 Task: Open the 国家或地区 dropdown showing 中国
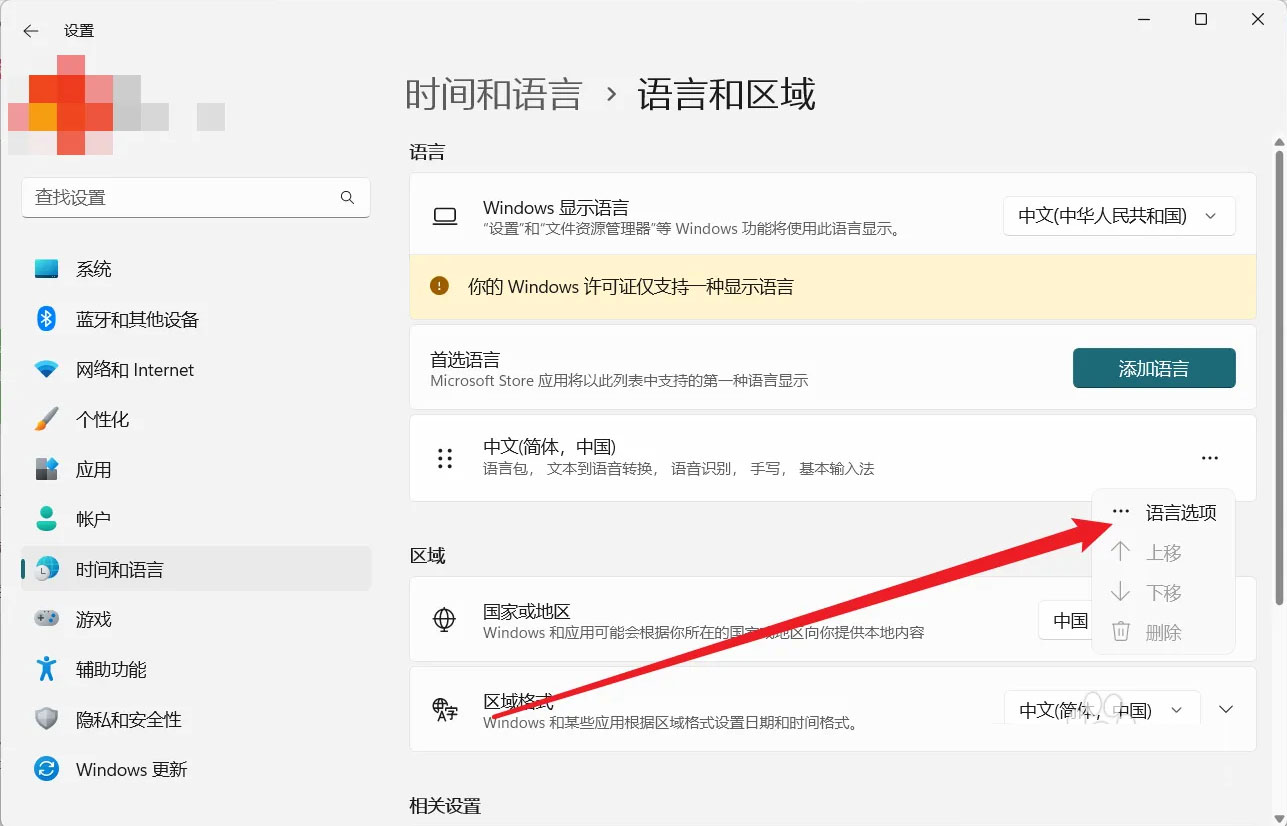pyautogui.click(x=1065, y=620)
